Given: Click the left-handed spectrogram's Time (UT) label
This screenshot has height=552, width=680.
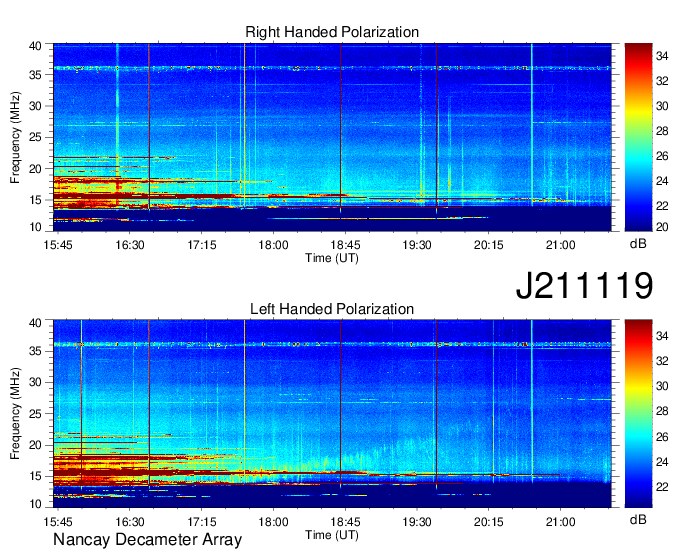Looking at the screenshot, I should pyautogui.click(x=332, y=535).
